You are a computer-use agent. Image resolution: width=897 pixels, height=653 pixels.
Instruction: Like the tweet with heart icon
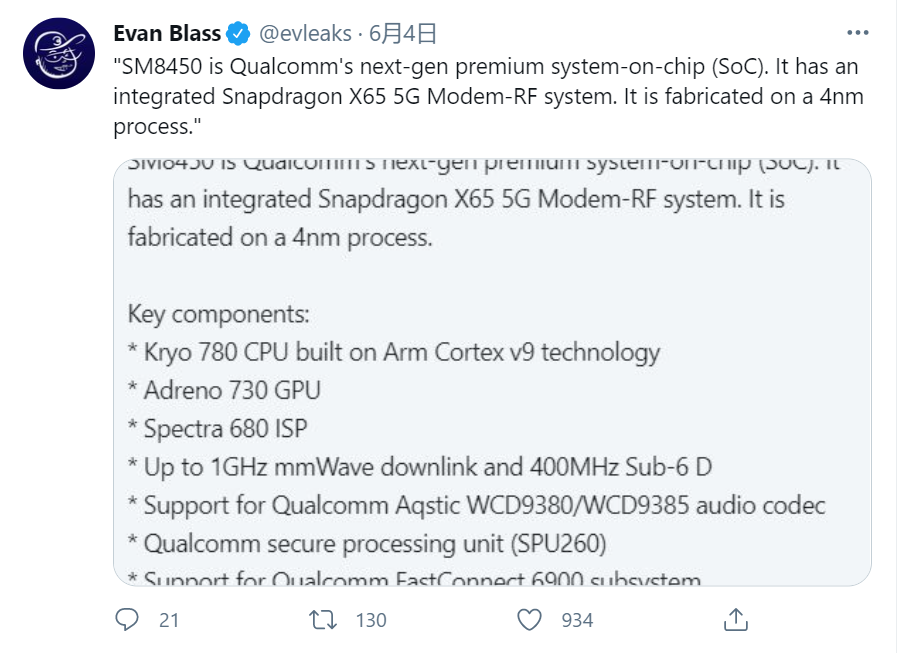tap(529, 620)
